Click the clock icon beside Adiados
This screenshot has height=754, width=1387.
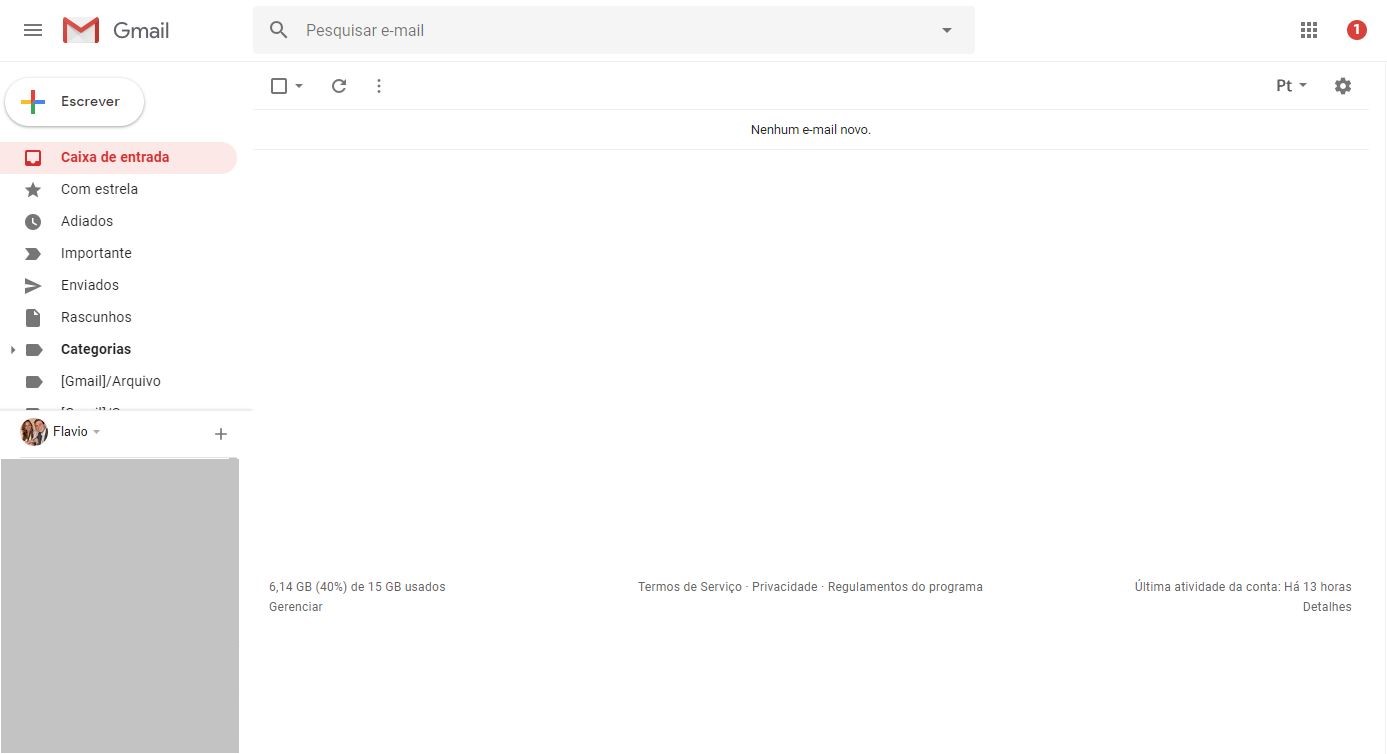[x=33, y=221]
